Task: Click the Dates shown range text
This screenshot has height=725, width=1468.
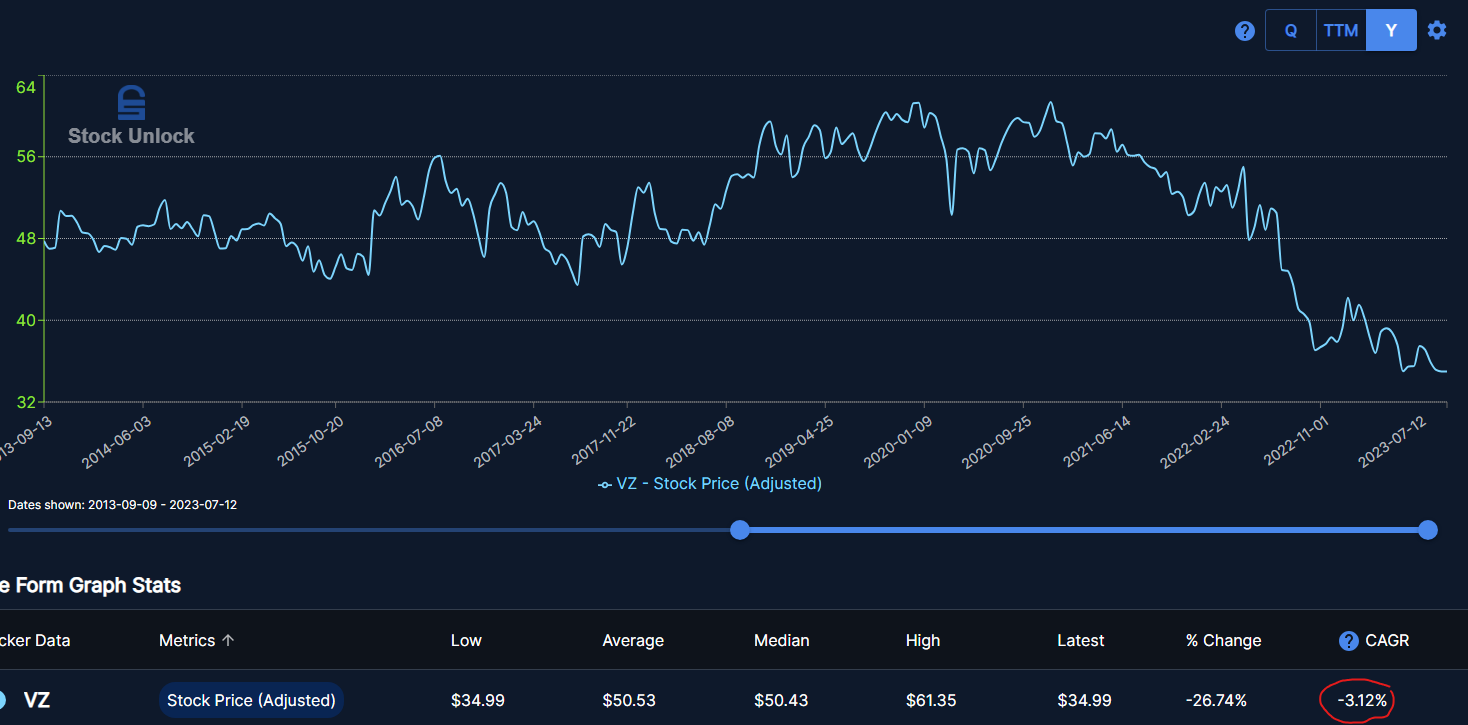Action: [x=123, y=504]
